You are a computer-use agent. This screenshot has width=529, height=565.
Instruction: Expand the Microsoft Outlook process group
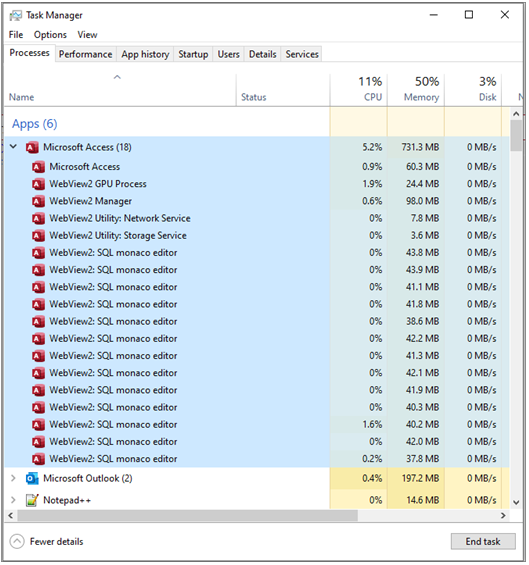[13, 478]
